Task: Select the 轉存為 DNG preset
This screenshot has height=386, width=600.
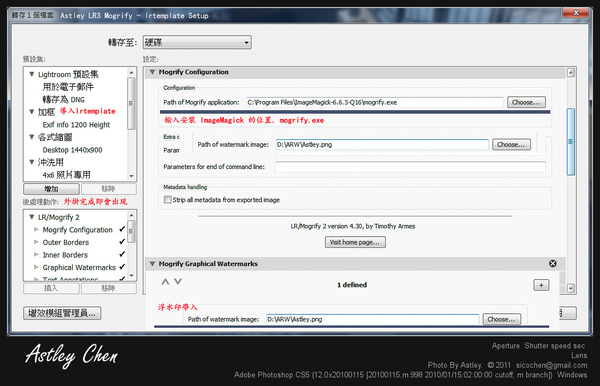Action: [x=64, y=99]
